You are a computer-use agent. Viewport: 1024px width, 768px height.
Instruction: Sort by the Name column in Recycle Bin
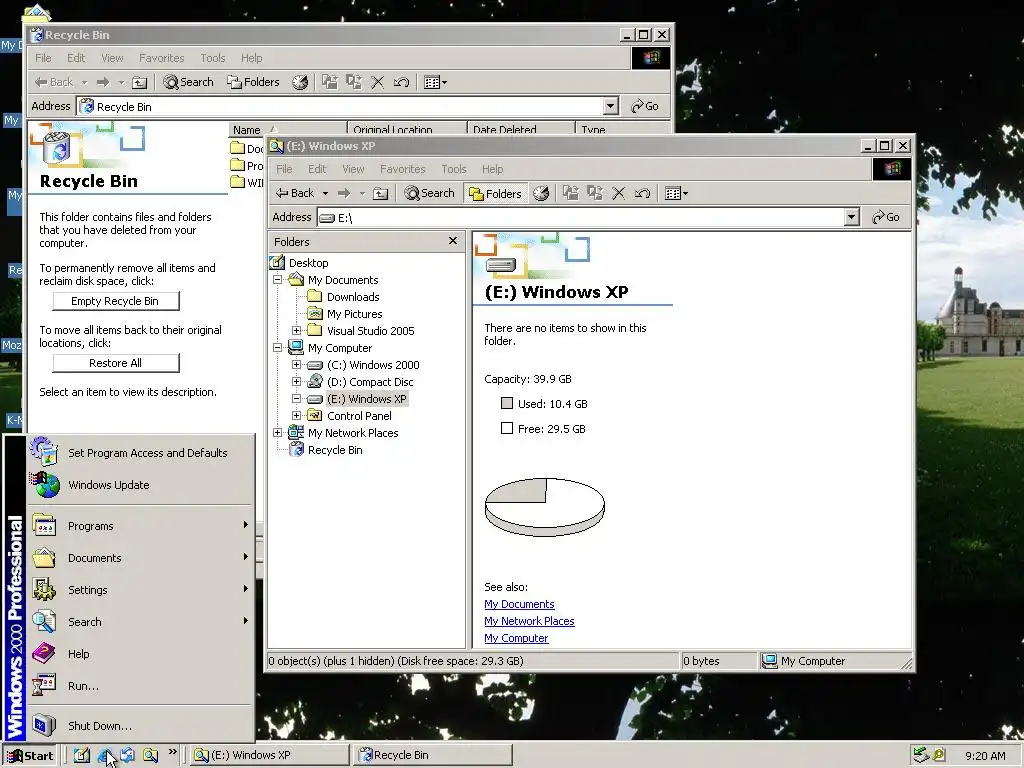287,129
